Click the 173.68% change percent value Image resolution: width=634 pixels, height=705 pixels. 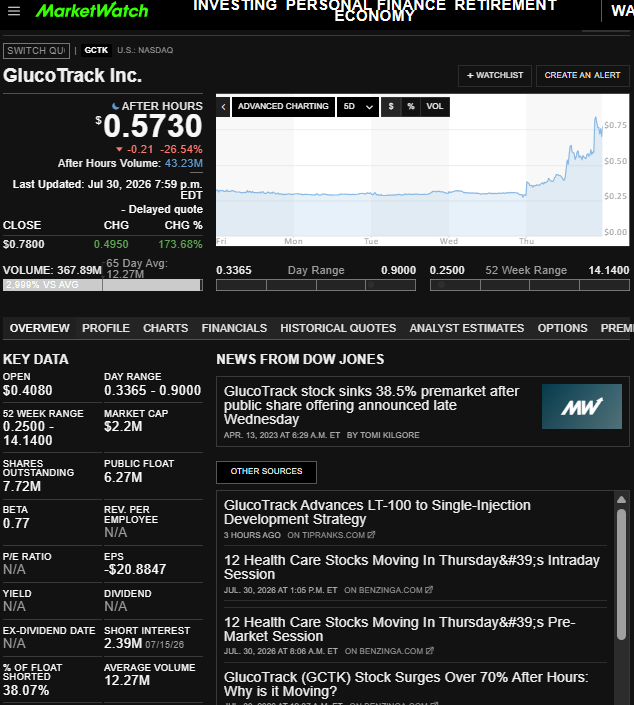(x=180, y=244)
